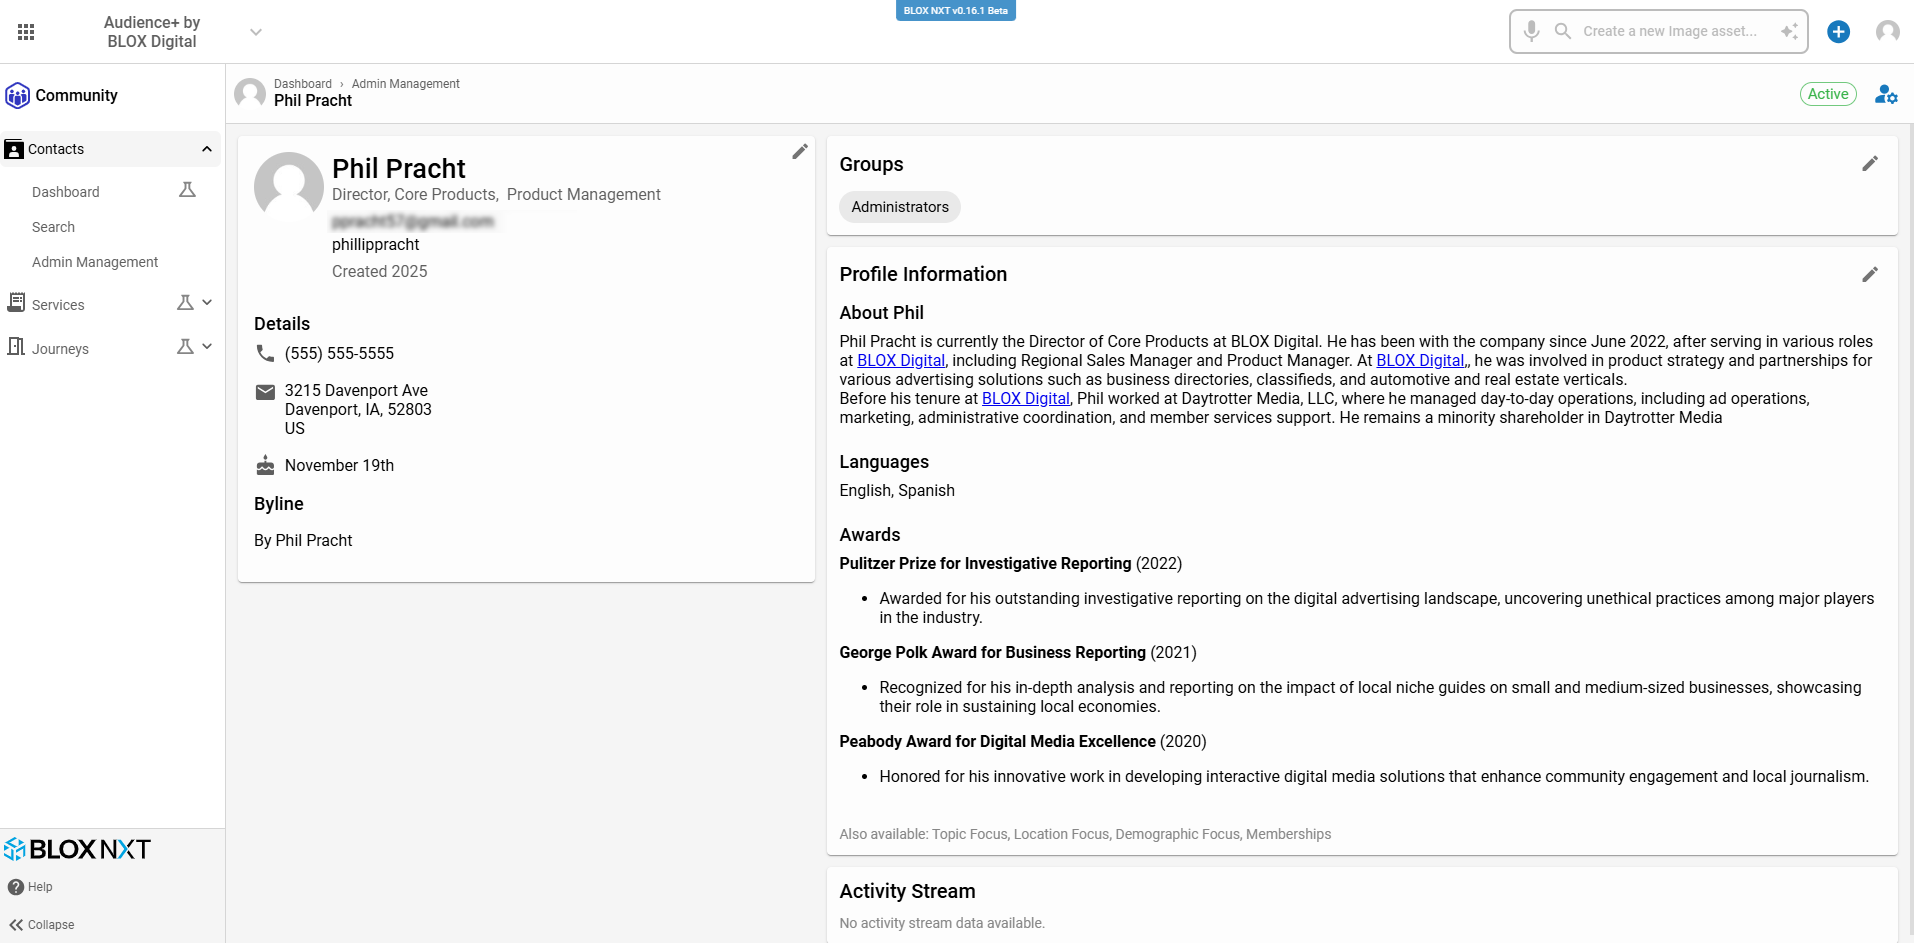Collapse the left sidebar
This screenshot has width=1914, height=943.
pos(42,925)
